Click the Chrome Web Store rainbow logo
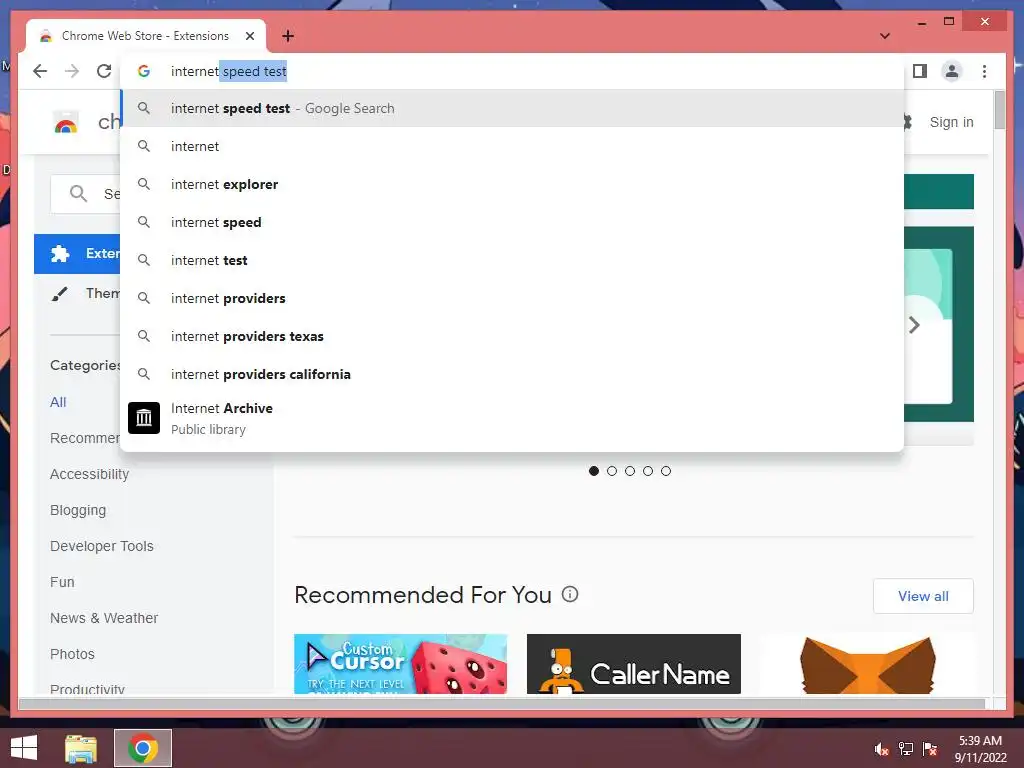Viewport: 1024px width, 768px height. (x=66, y=122)
